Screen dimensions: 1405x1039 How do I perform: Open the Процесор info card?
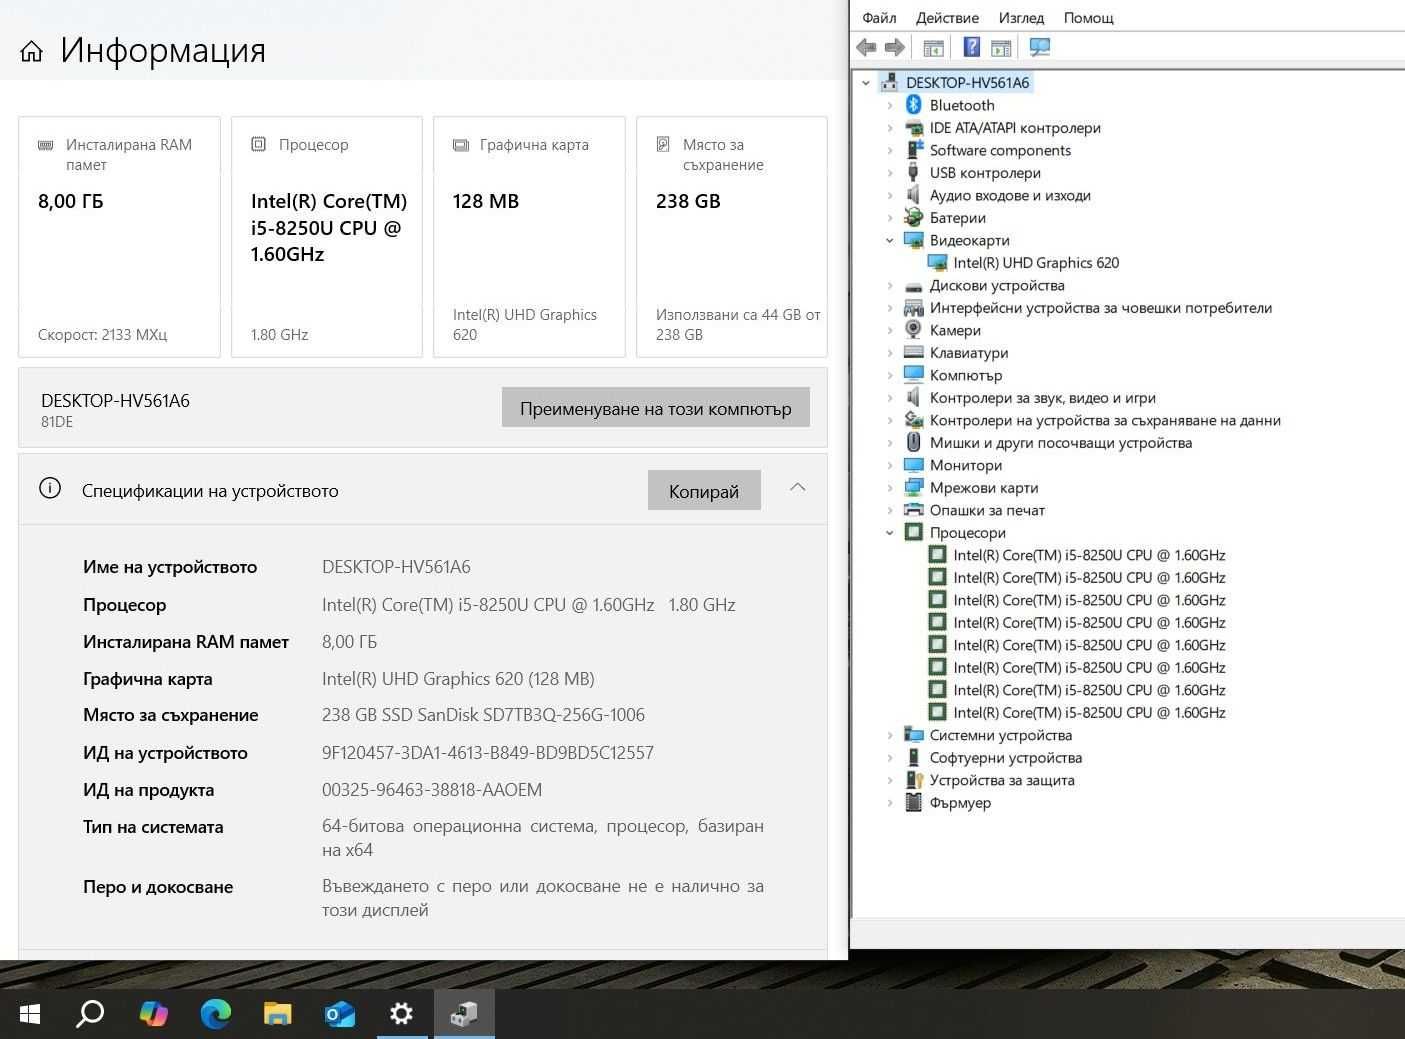[x=327, y=237]
